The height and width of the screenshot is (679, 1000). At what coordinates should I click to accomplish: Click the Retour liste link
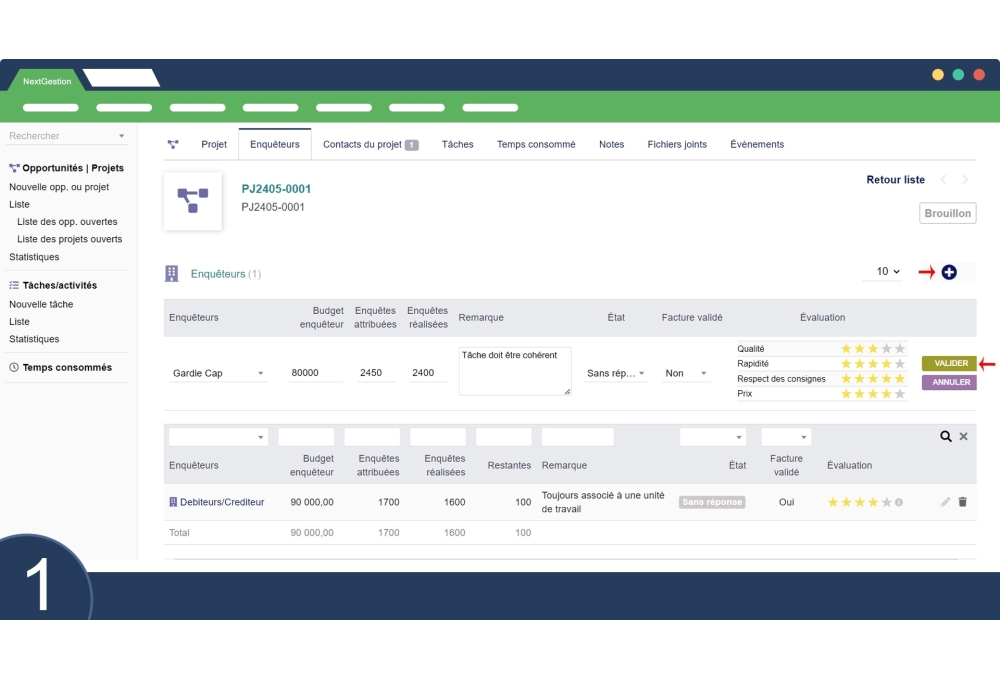point(895,180)
